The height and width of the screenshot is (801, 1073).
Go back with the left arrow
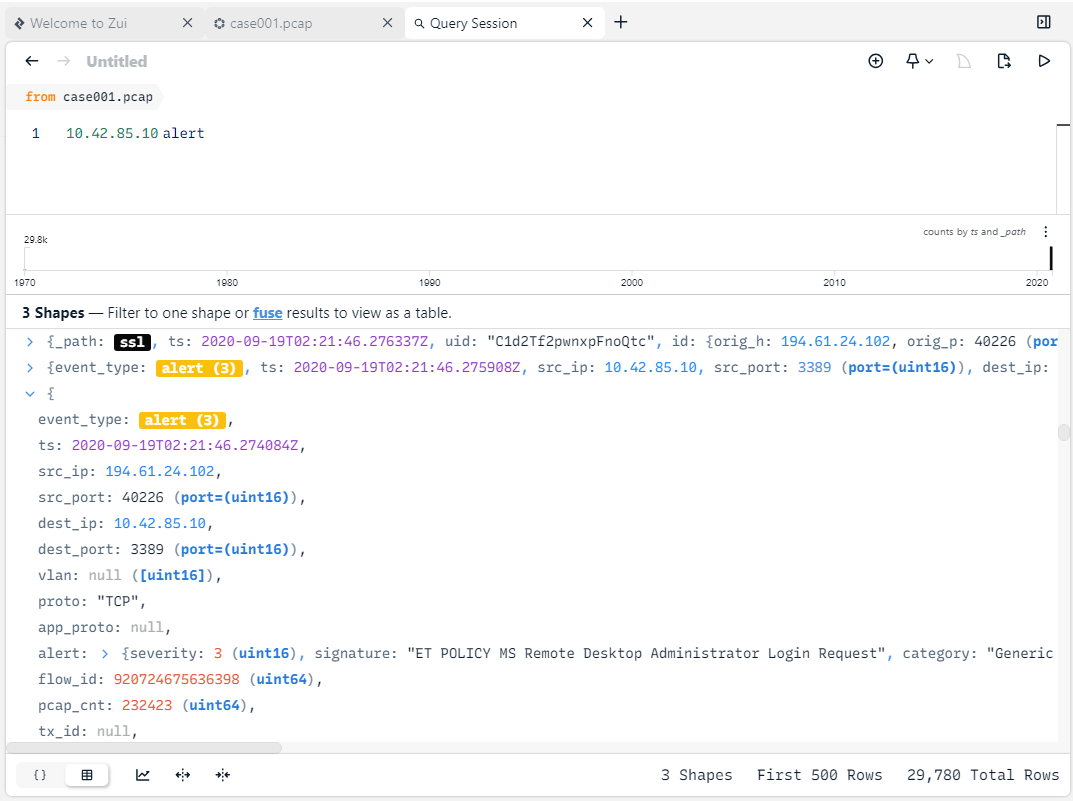[x=32, y=61]
